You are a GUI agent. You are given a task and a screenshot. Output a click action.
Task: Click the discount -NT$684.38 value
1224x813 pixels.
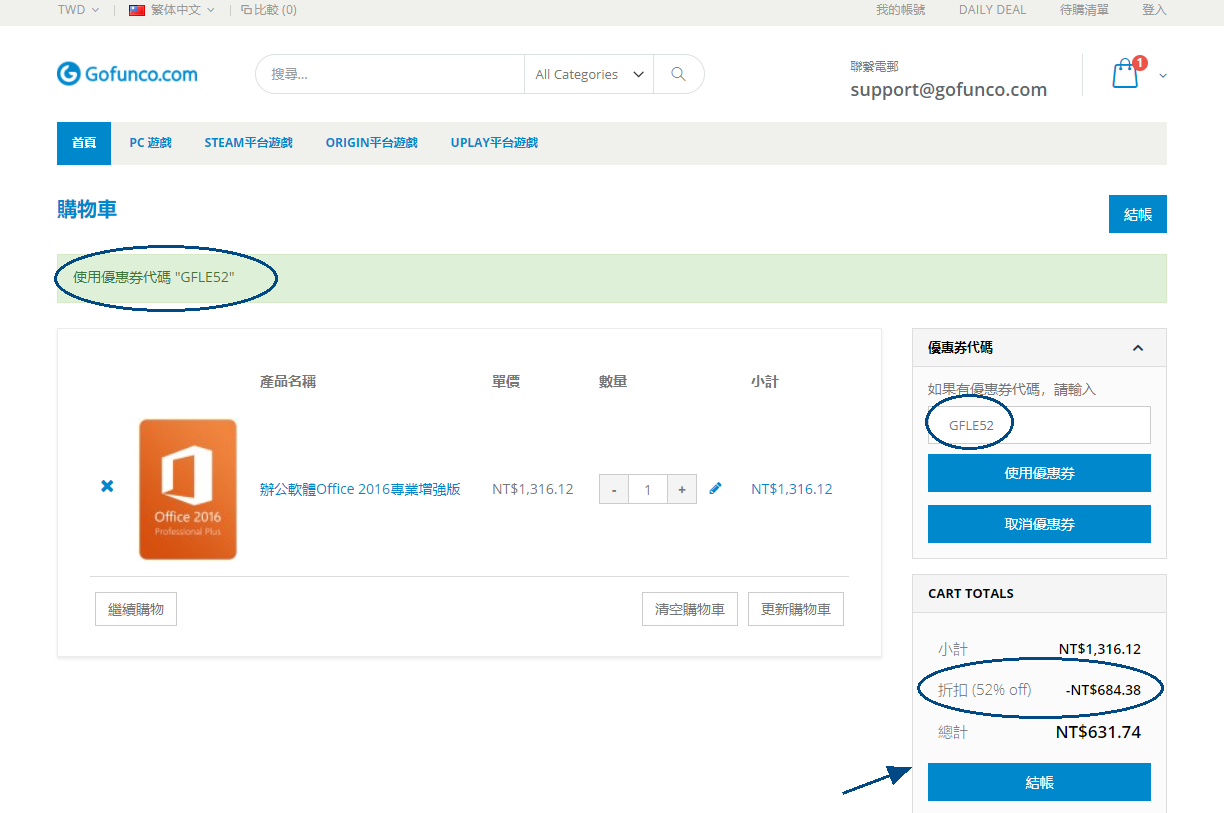pyautogui.click(x=1103, y=690)
